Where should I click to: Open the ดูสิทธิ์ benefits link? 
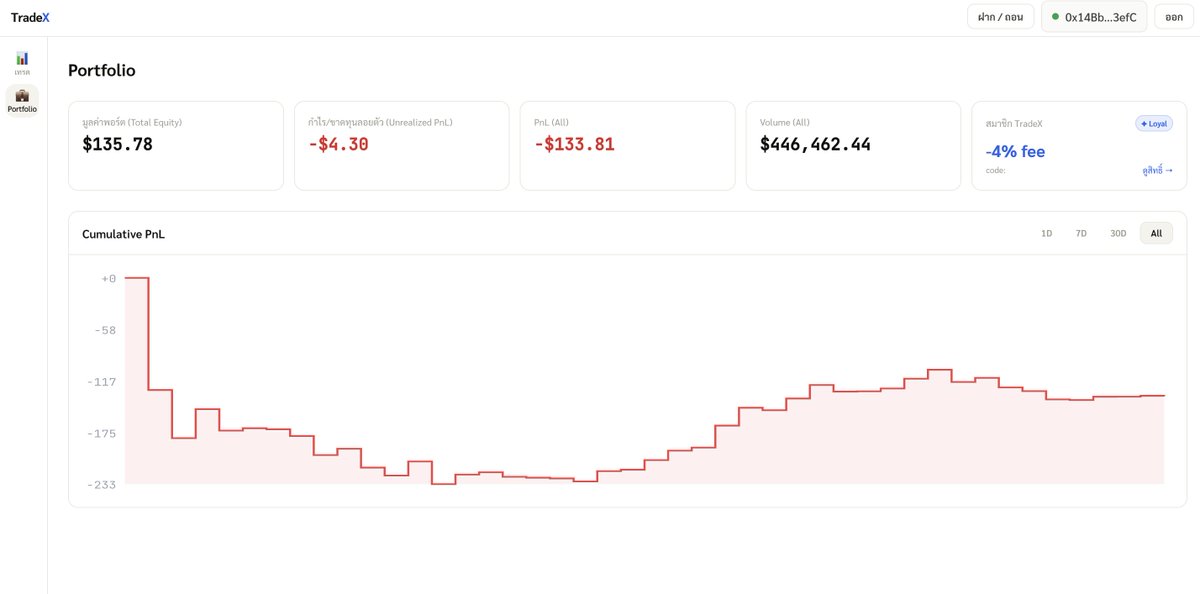(x=1158, y=170)
